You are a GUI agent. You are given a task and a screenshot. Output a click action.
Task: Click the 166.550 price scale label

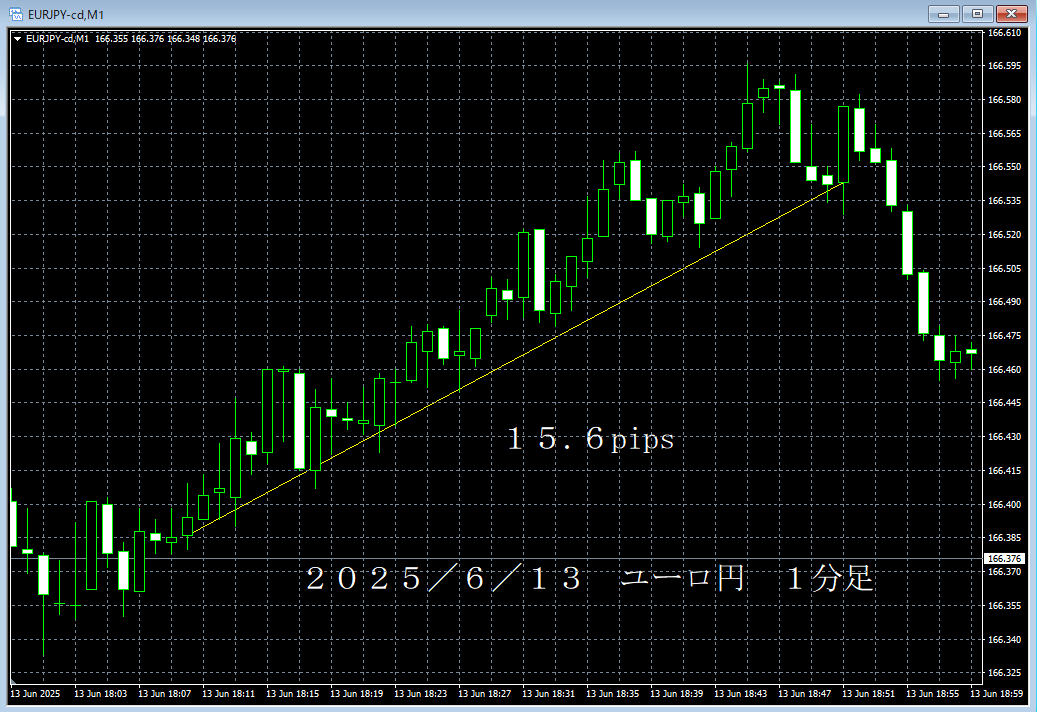(1004, 167)
